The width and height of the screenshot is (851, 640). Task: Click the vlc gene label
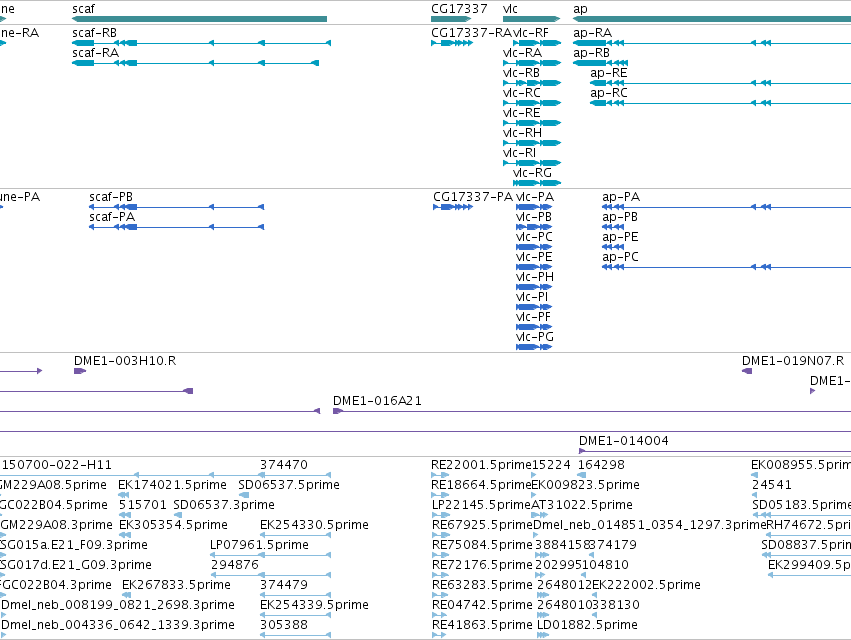pyautogui.click(x=510, y=9)
